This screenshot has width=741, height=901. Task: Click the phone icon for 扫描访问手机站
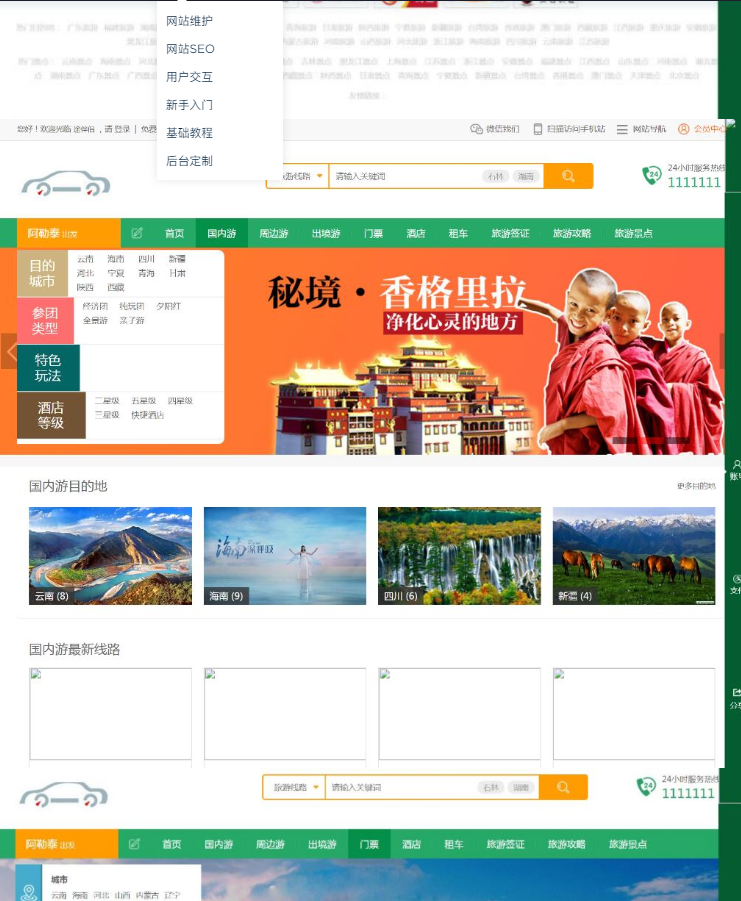(538, 129)
